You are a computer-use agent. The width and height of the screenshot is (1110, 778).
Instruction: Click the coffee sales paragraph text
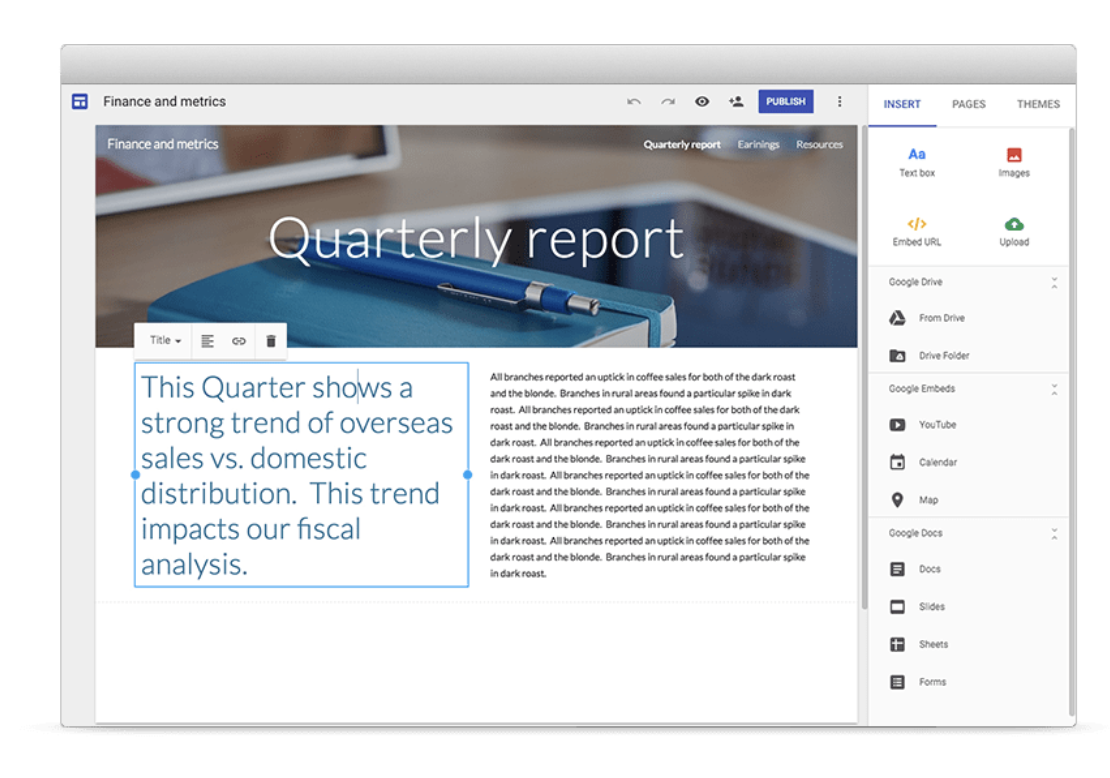(649, 475)
